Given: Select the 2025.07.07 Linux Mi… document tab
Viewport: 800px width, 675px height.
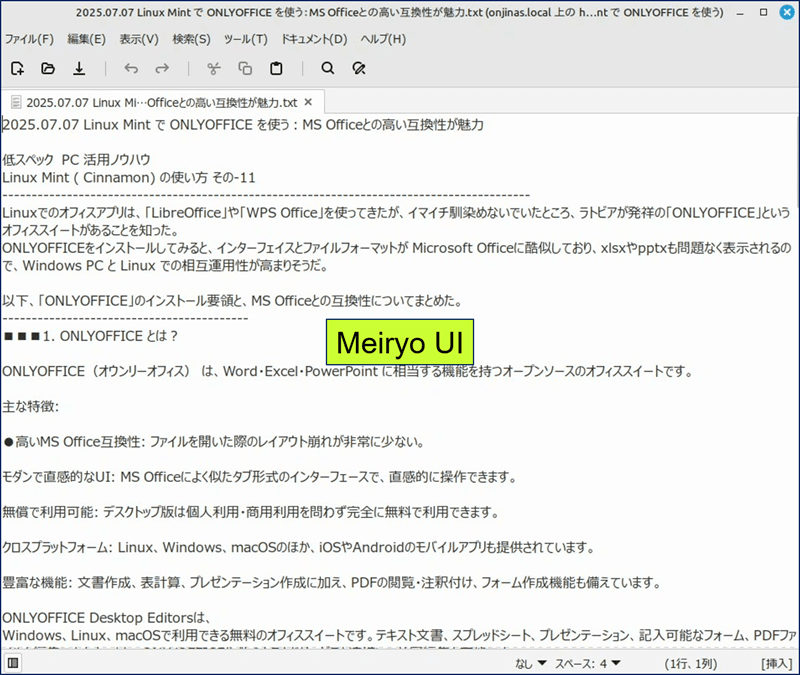Looking at the screenshot, I should 162,103.
